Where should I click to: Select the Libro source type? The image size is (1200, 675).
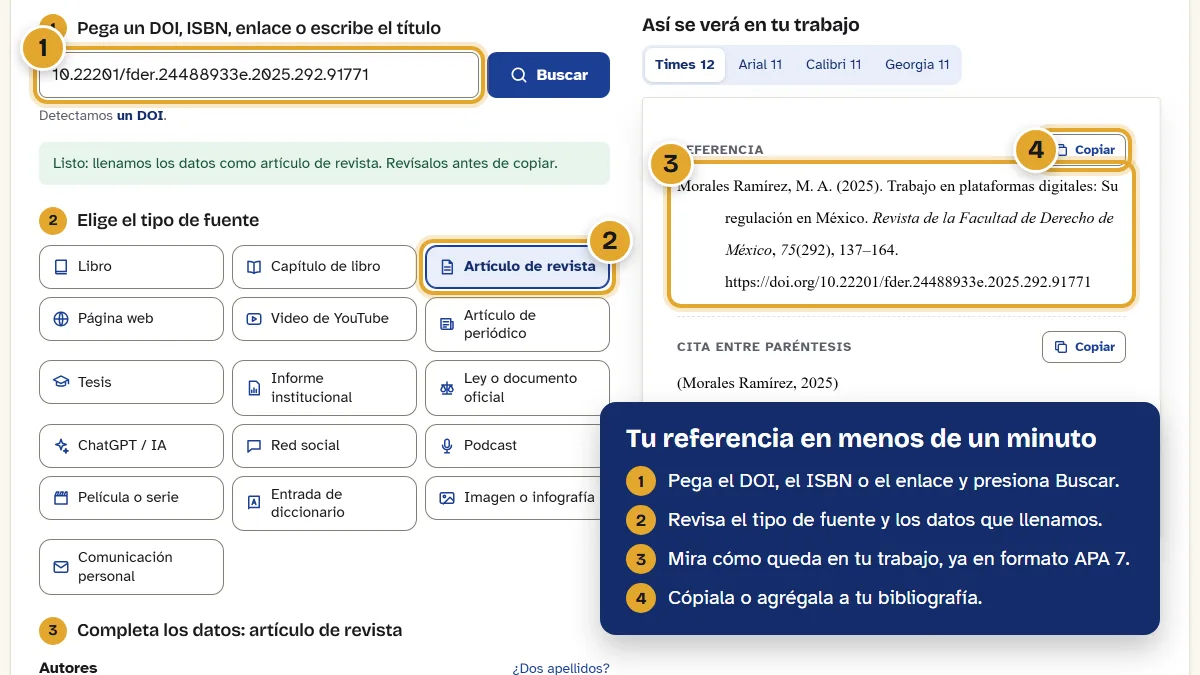[131, 267]
